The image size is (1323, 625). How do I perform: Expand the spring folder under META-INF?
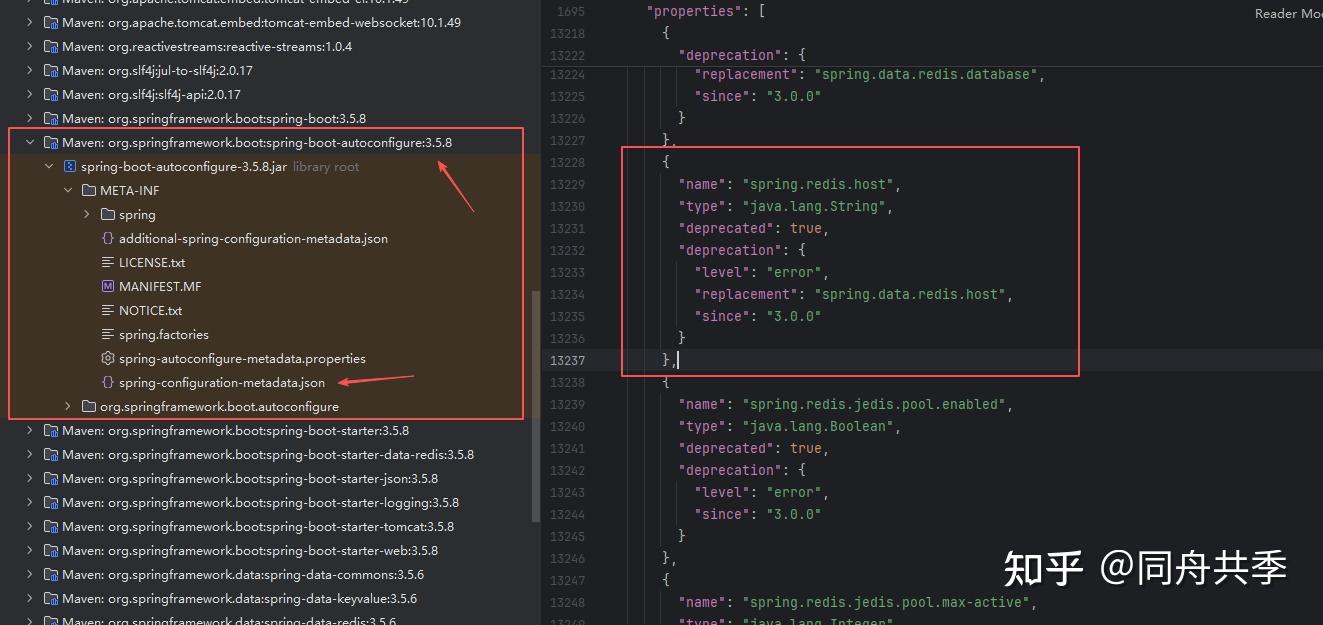tap(86, 214)
